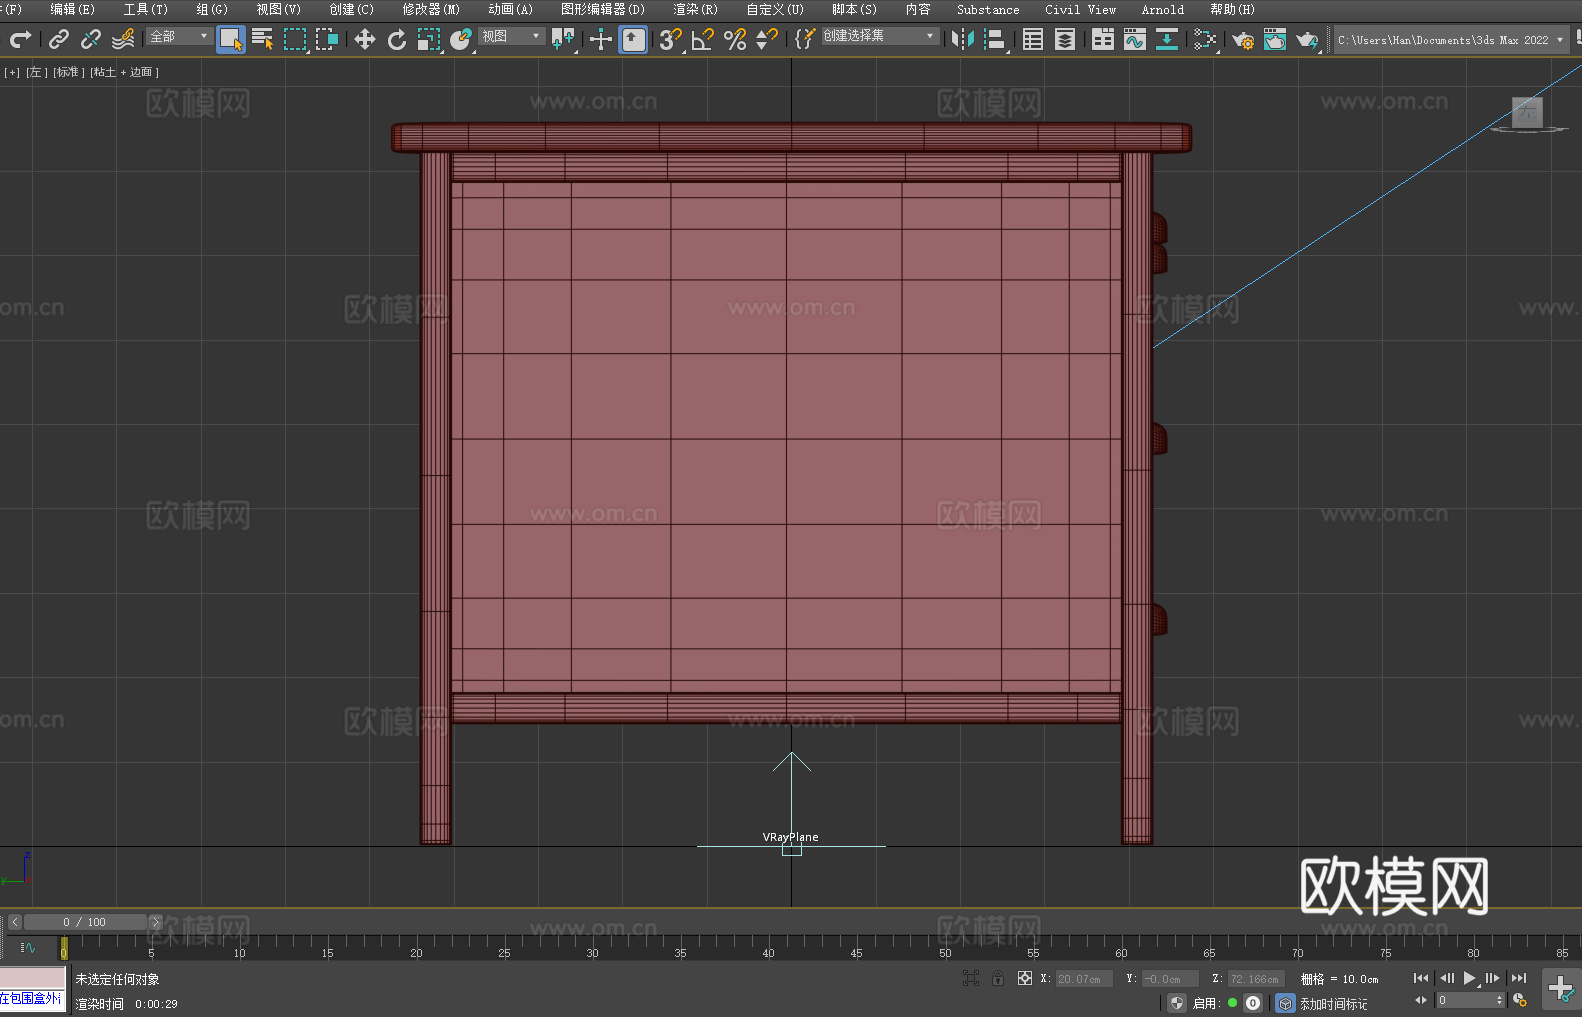The height and width of the screenshot is (1017, 1582).
Task: Open the reference coordinate system 视图 dropdown
Action: (x=511, y=36)
